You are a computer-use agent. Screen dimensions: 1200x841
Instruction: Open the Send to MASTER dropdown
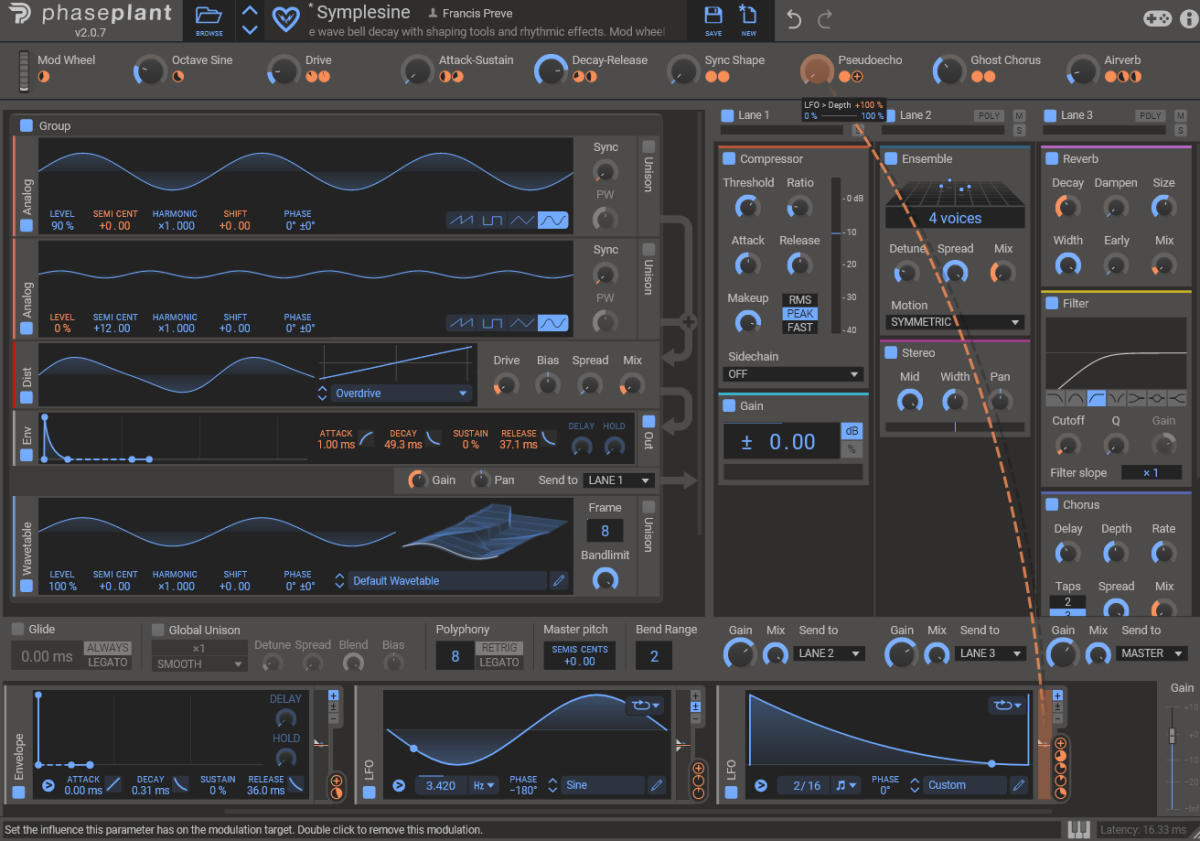[1152, 653]
